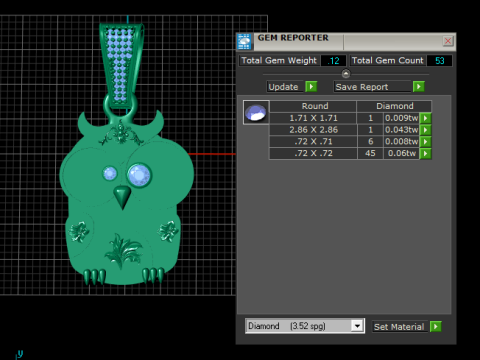Click the 0.008tw weight cell
Image resolution: width=480 pixels, height=360 pixels.
pyautogui.click(x=401, y=142)
